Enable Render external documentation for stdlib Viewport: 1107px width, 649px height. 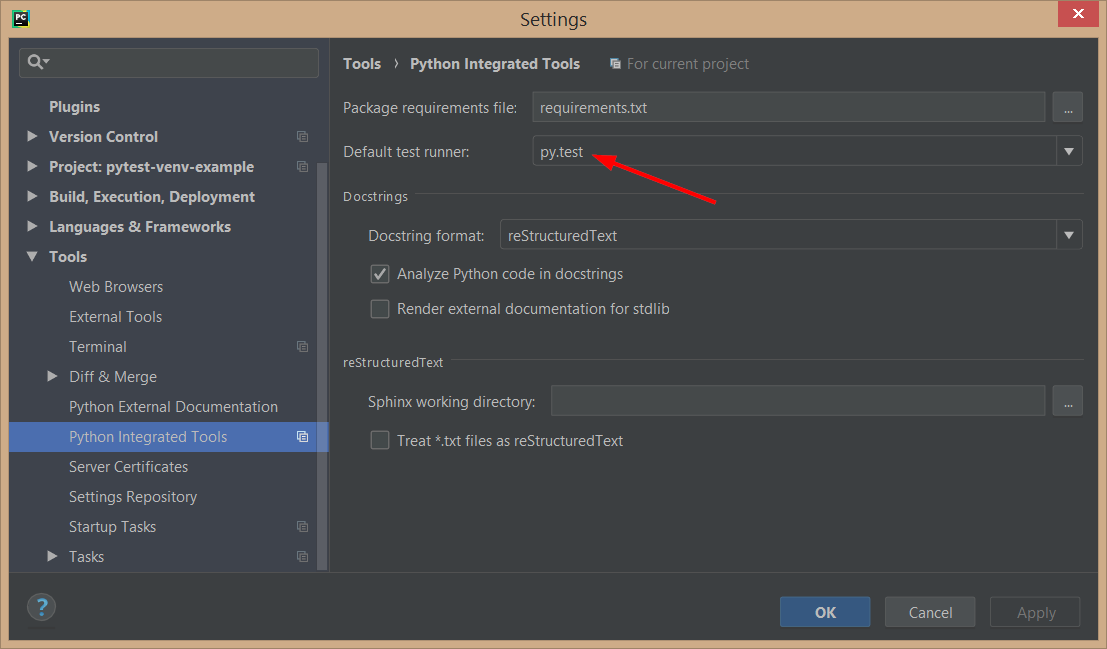380,309
